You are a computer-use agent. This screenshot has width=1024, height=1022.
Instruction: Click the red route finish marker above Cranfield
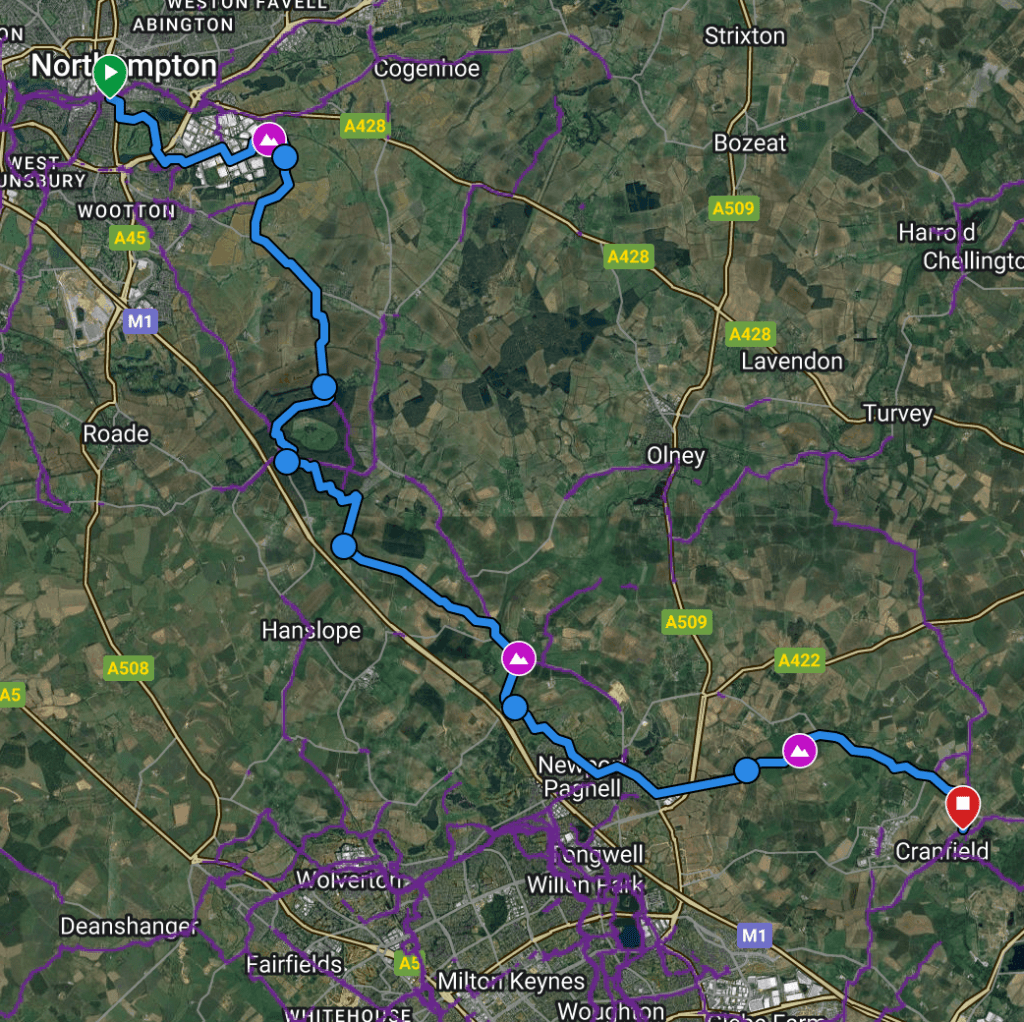click(963, 806)
